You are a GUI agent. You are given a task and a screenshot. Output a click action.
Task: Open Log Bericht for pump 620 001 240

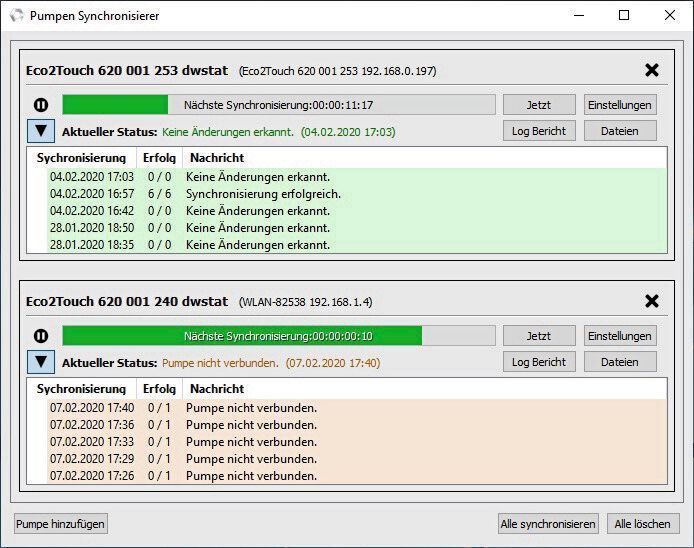coord(539,362)
